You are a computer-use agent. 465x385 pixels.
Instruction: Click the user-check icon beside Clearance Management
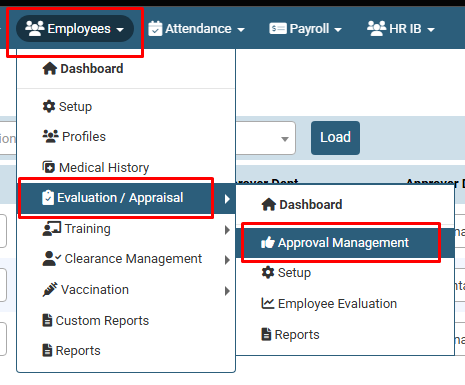pyautogui.click(x=52, y=258)
